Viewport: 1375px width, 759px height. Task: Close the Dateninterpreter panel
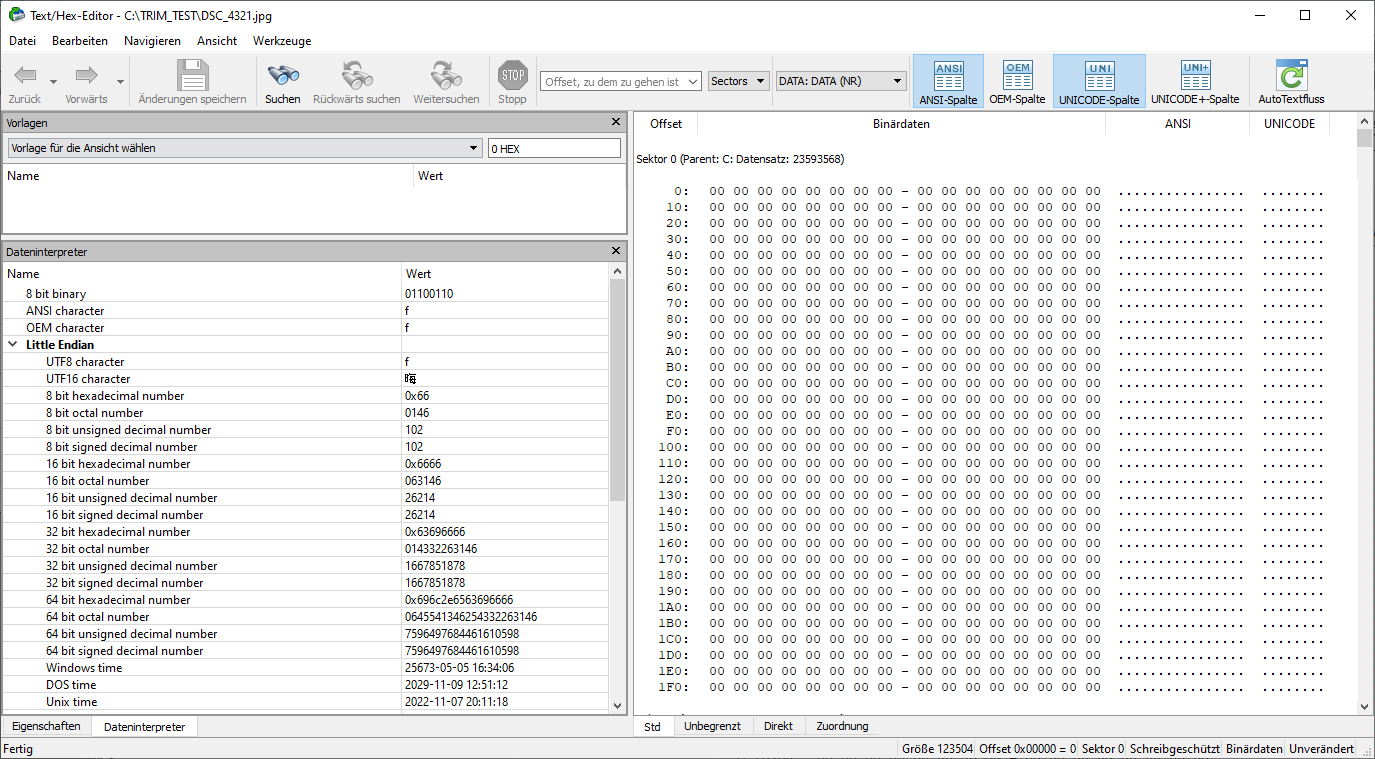[616, 251]
